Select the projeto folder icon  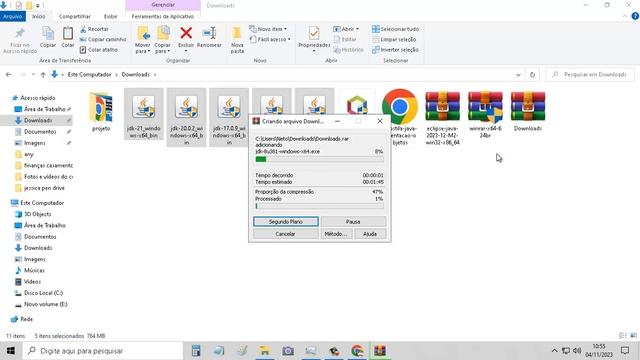point(101,107)
